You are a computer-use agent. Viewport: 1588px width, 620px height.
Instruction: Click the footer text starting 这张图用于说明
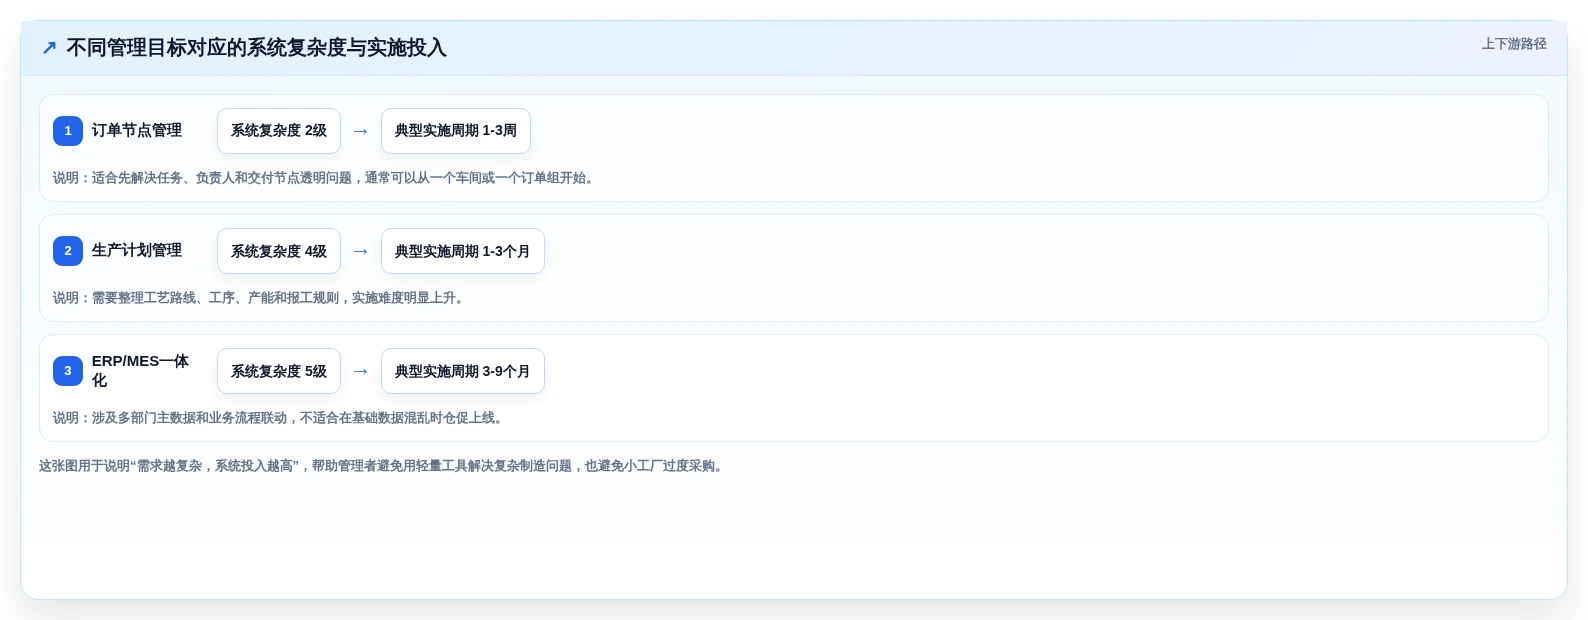tap(383, 466)
